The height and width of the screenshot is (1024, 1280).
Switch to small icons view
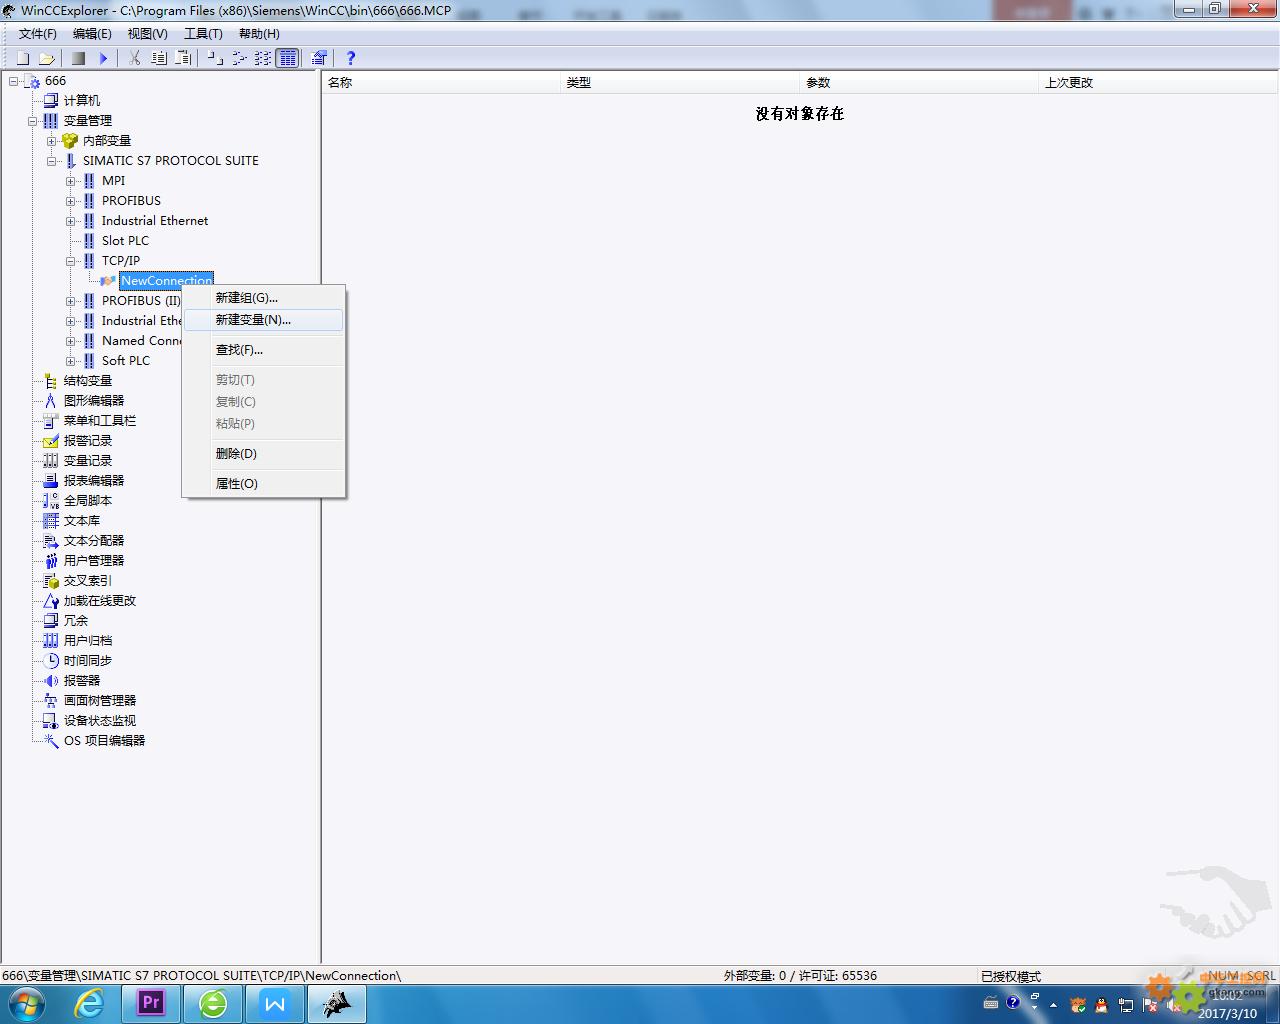(x=239, y=58)
